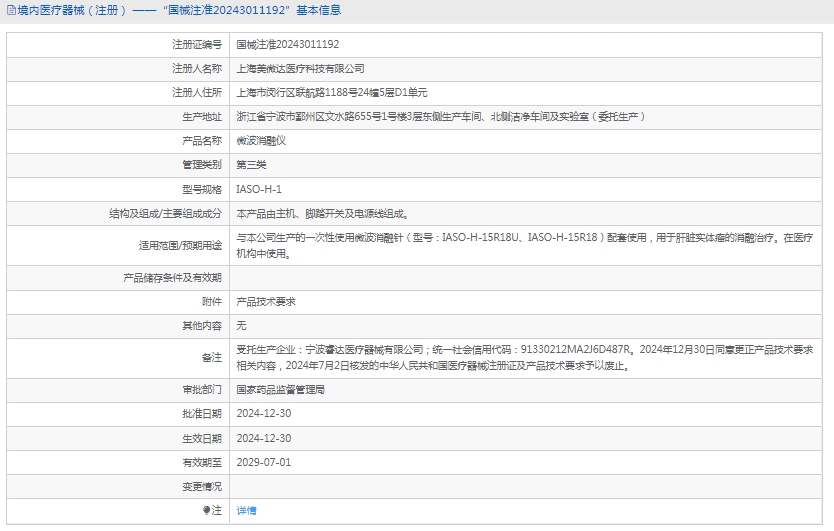
Task: Click registrant name 上海美微达医疗科技有限公司
Action: (300, 68)
